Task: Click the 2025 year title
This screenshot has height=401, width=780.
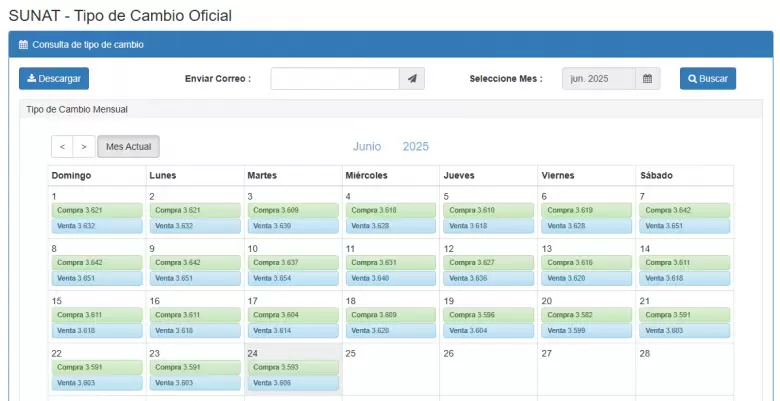Action: (416, 147)
